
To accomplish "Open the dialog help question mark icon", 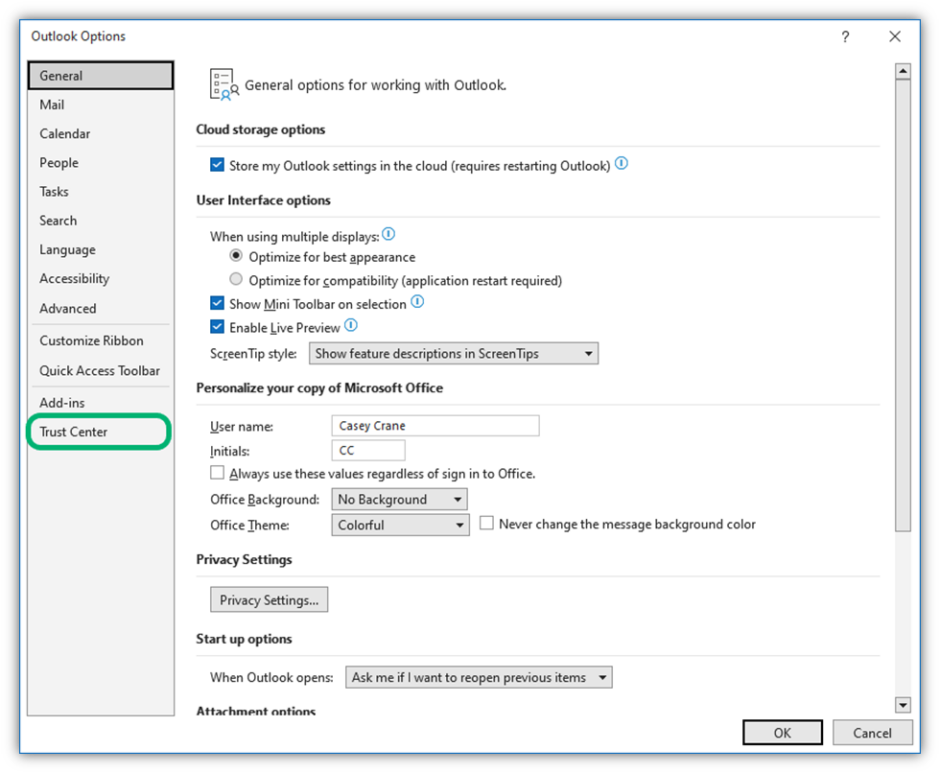I will coord(845,36).
